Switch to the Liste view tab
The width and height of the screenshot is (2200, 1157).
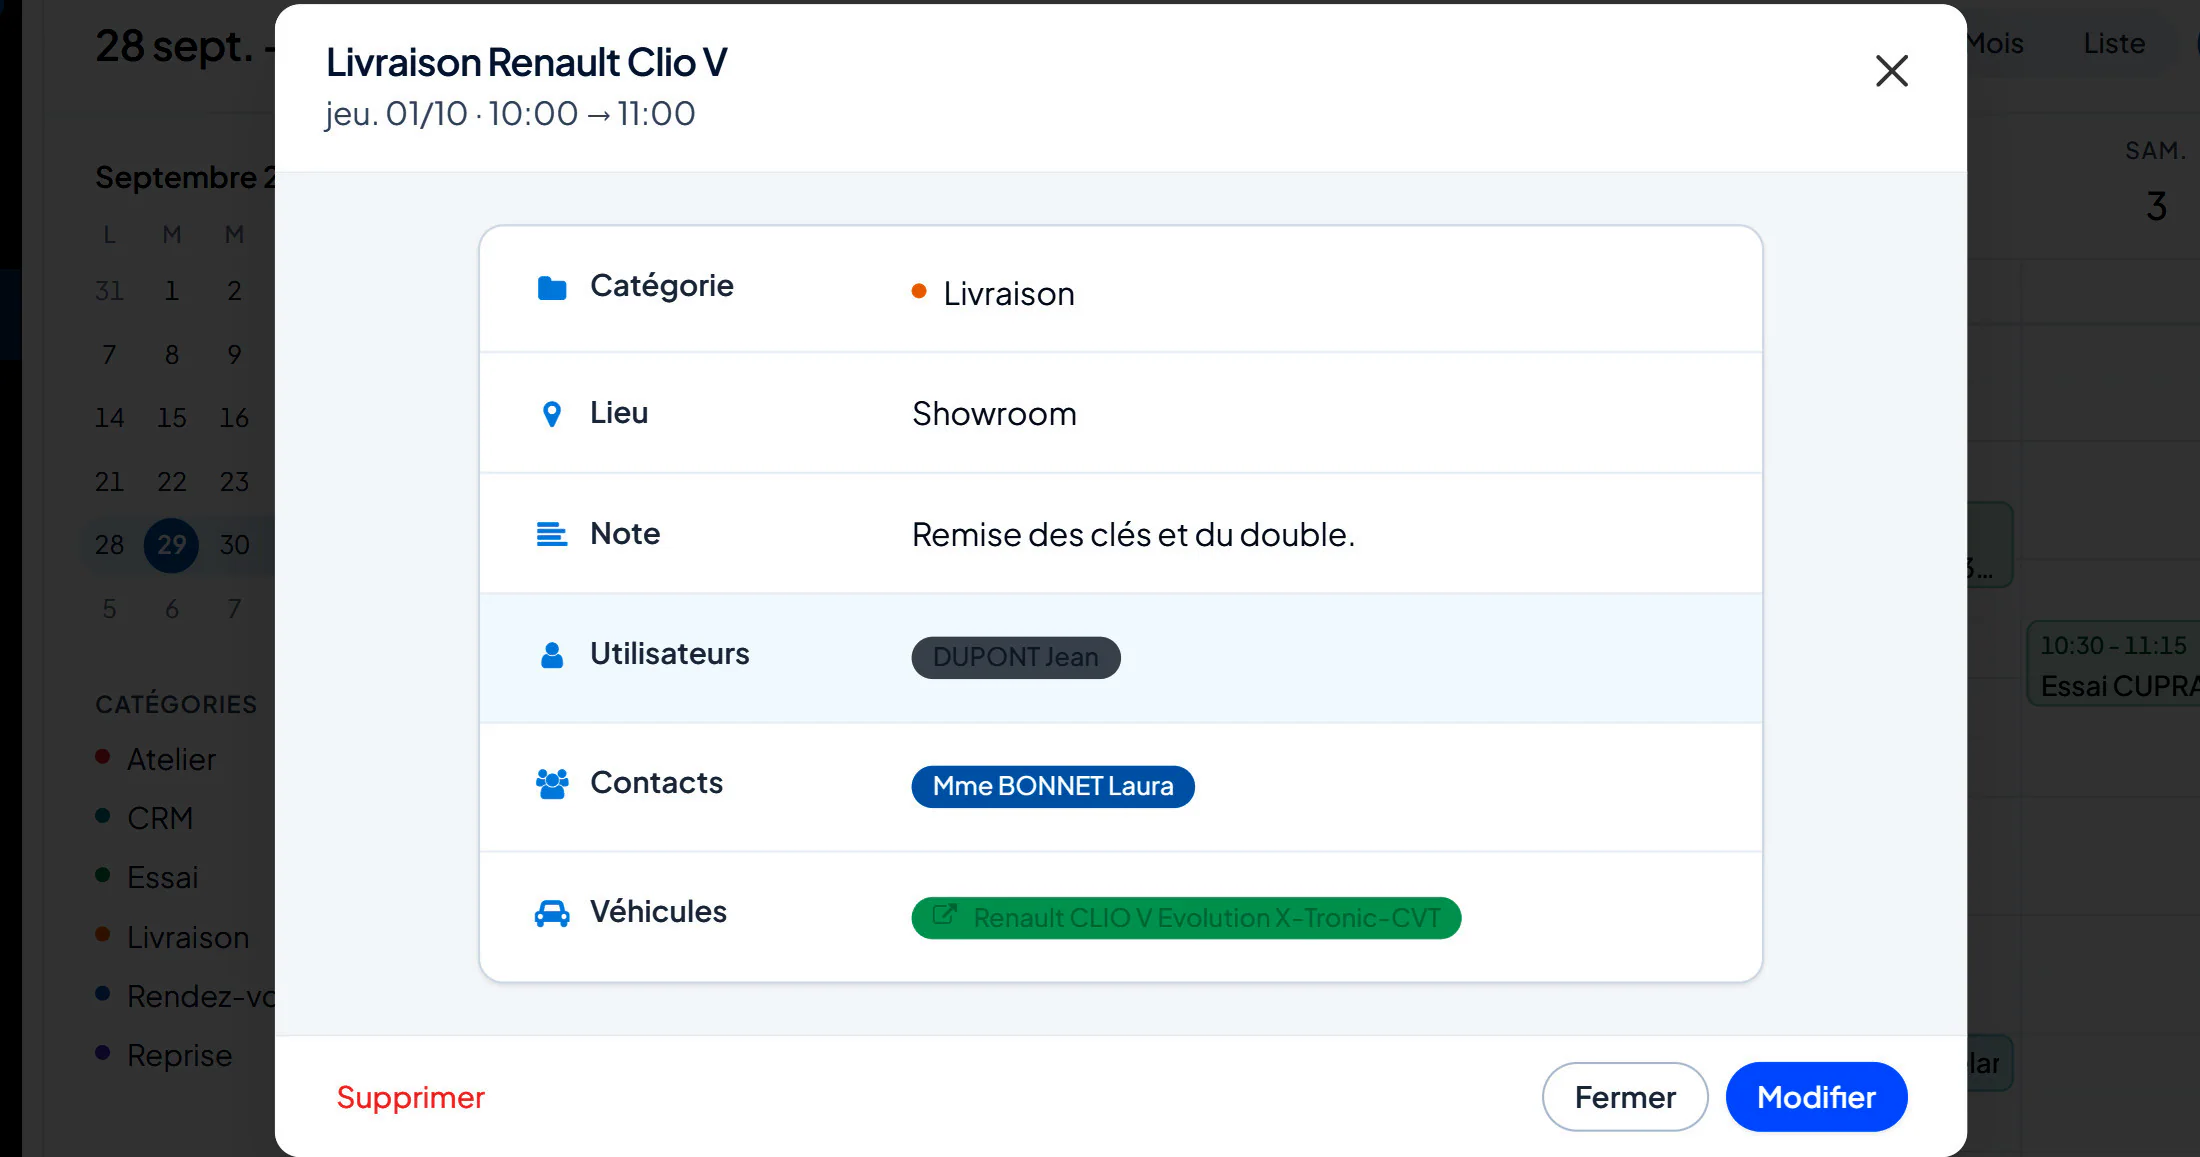pyautogui.click(x=2114, y=44)
